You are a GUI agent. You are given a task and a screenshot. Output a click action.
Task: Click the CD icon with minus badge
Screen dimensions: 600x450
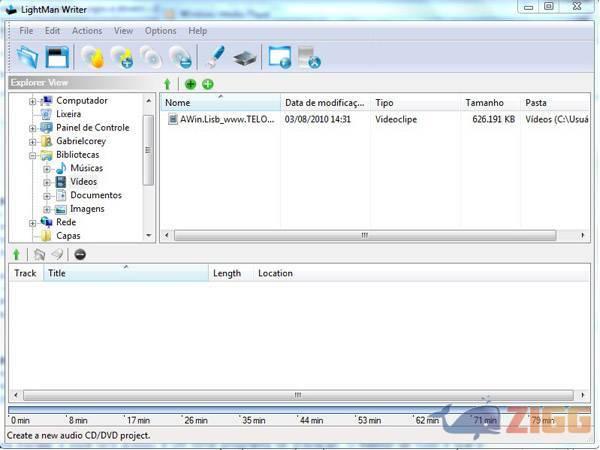(x=181, y=57)
